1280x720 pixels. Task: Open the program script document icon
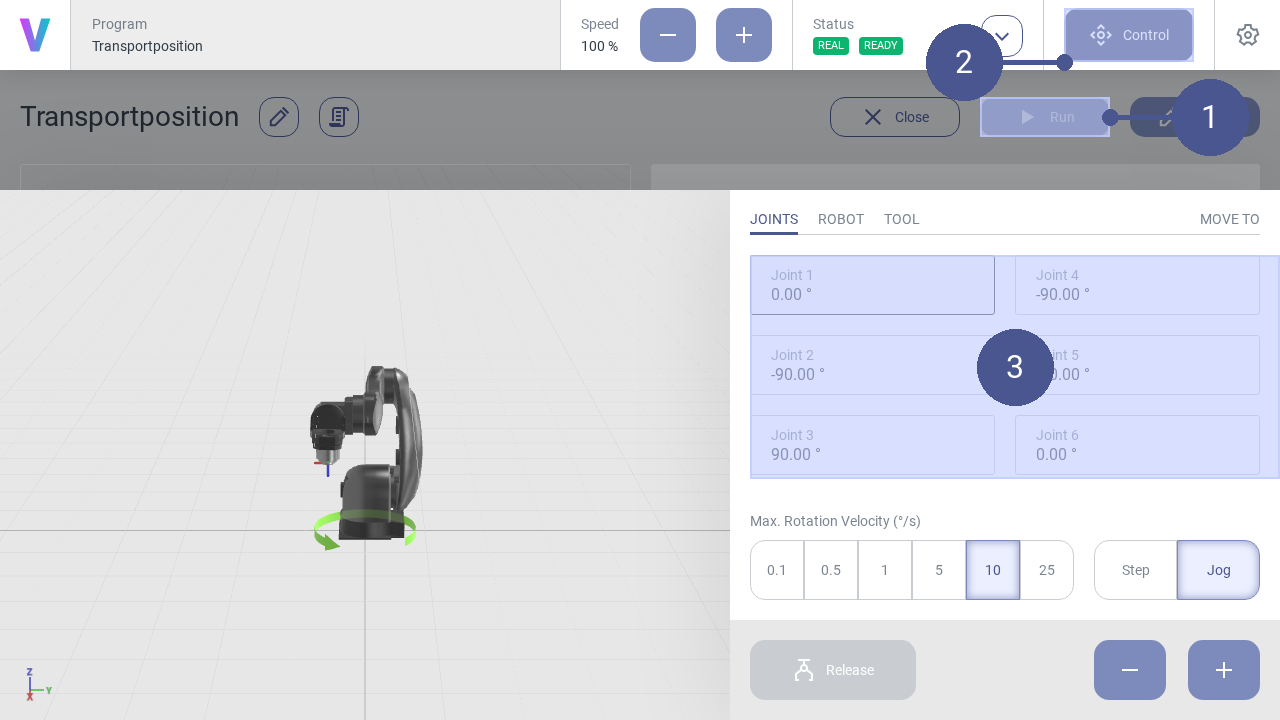point(339,117)
